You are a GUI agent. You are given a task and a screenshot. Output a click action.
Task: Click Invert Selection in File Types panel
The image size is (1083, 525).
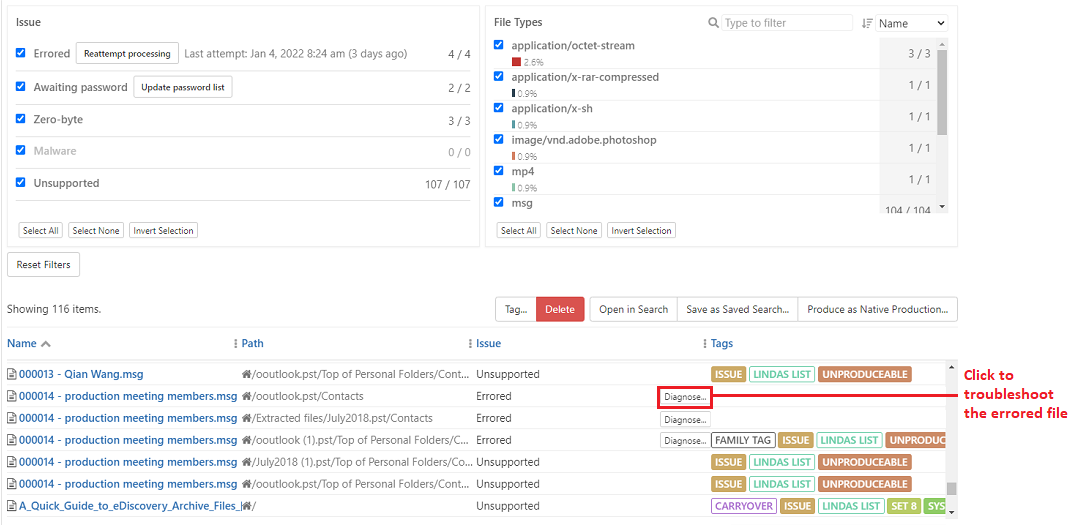[x=641, y=231]
